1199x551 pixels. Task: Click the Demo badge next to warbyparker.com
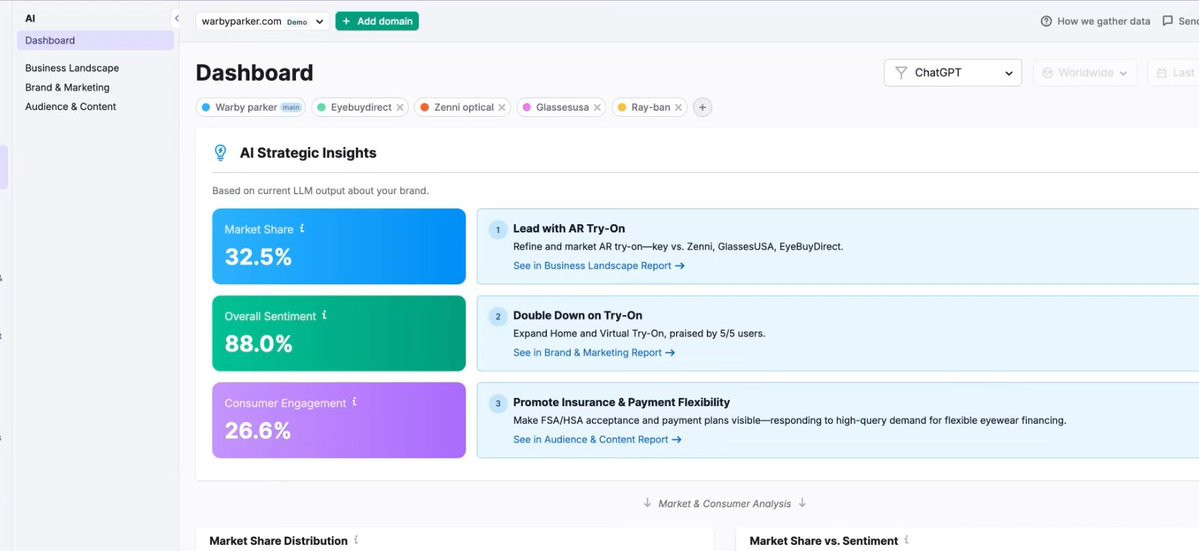[297, 22]
